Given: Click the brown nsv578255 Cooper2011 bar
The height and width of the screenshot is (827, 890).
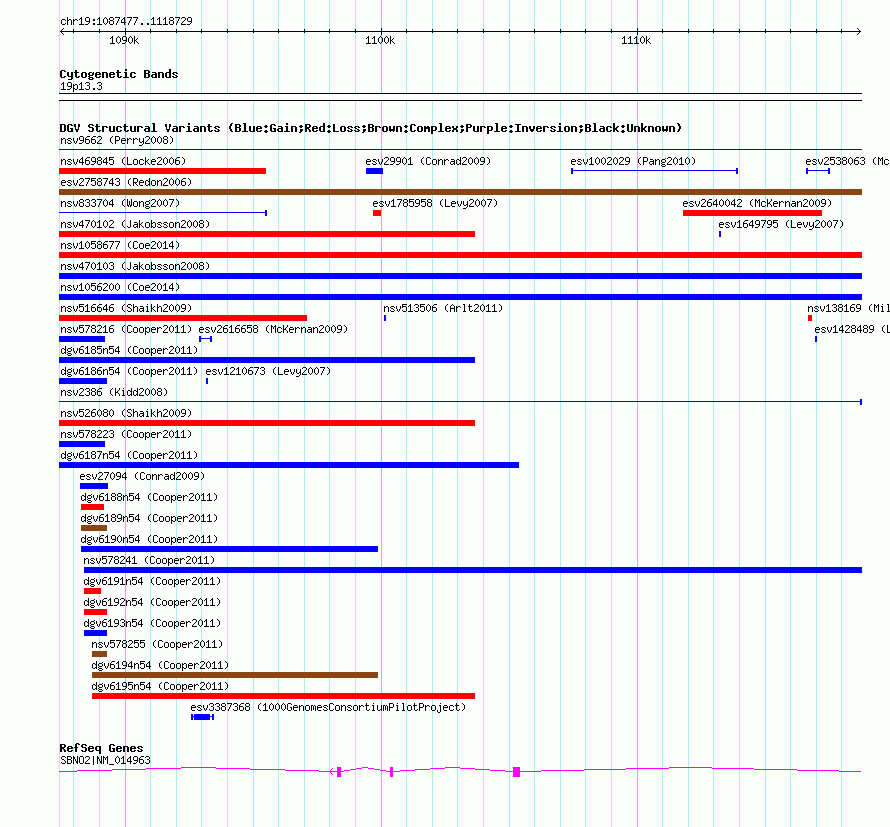Looking at the screenshot, I should 99,654.
